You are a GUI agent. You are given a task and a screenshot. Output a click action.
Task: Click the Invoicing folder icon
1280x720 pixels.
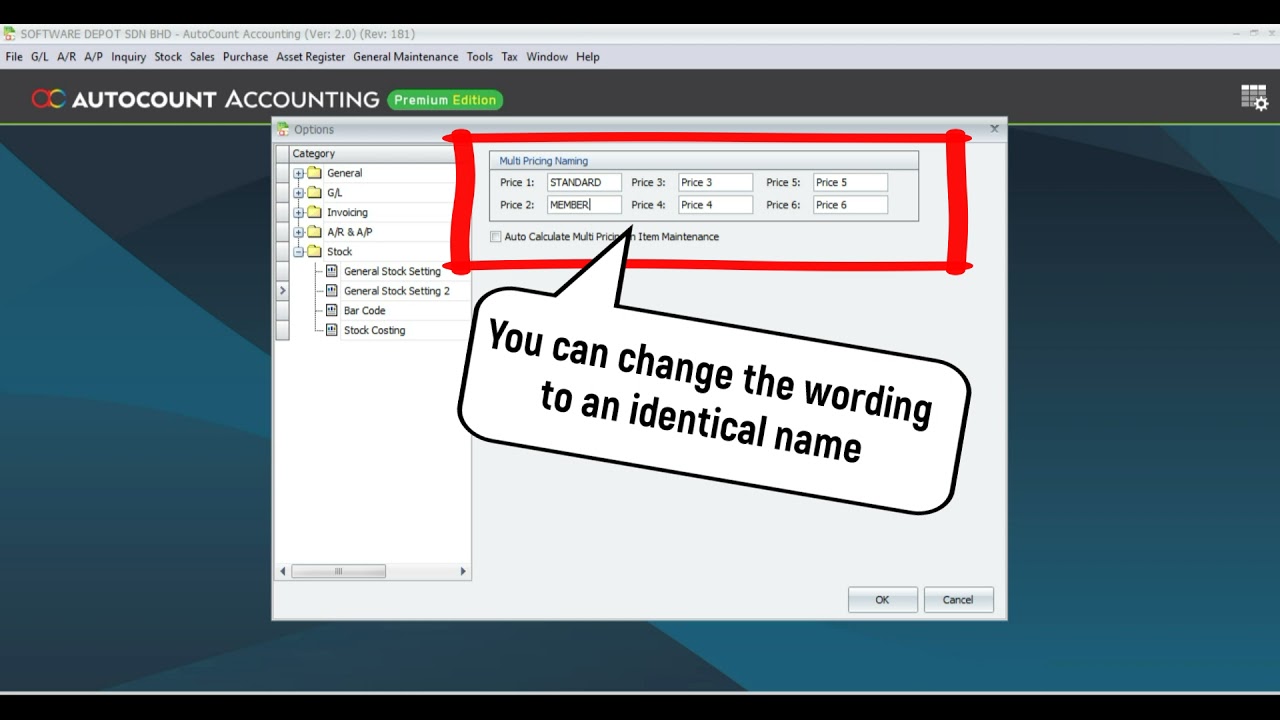click(314, 213)
